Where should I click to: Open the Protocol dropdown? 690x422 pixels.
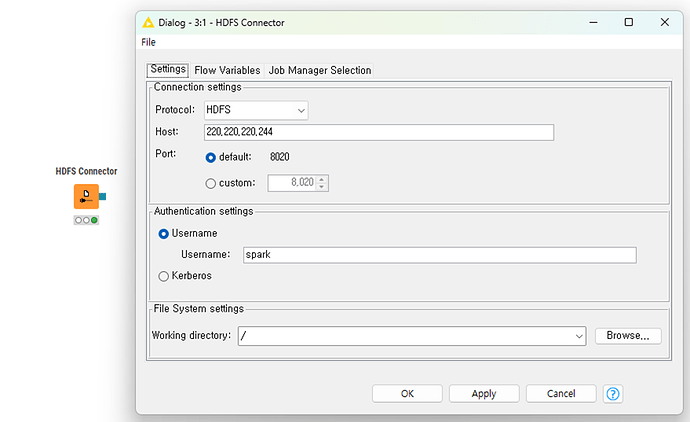(255, 109)
